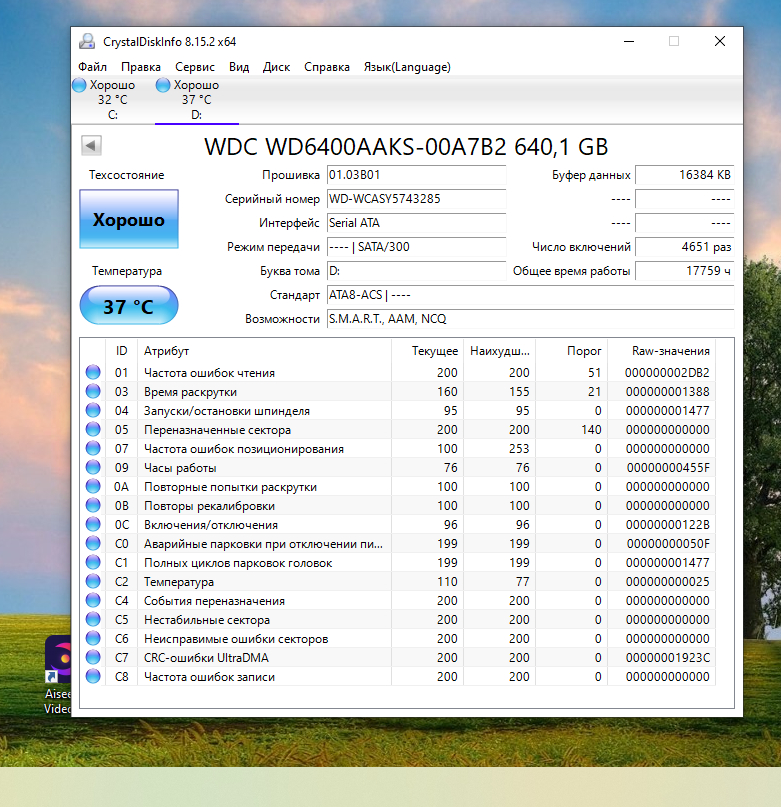The image size is (781, 807).
Task: Click the Текущее column header
Action: [x=427, y=351]
